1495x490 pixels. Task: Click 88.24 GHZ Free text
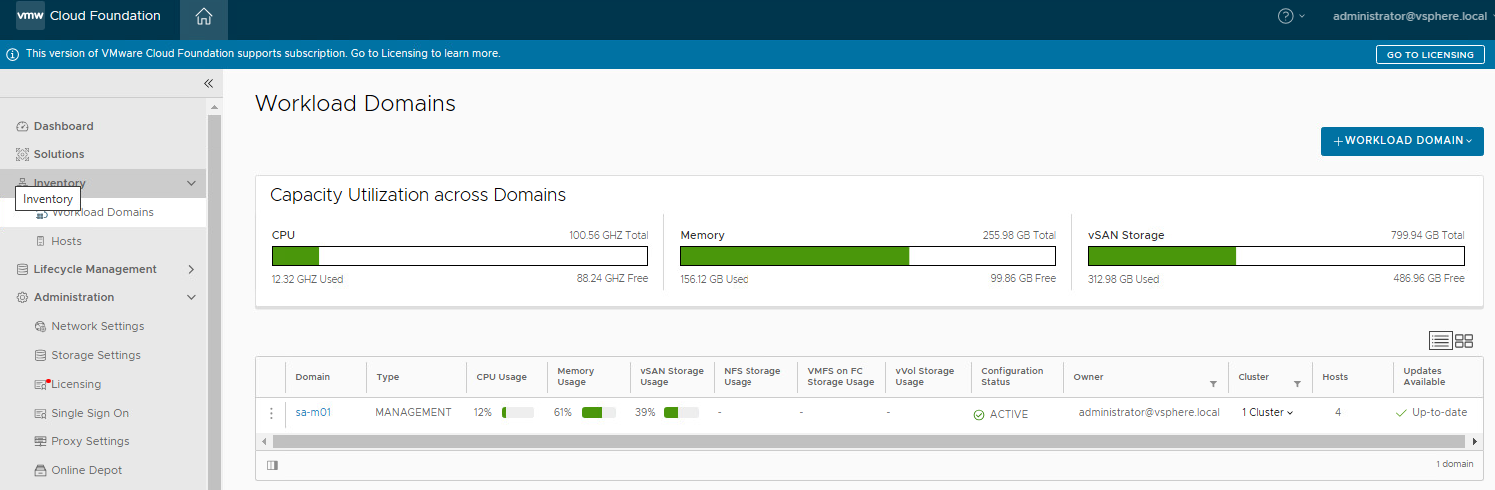point(612,280)
